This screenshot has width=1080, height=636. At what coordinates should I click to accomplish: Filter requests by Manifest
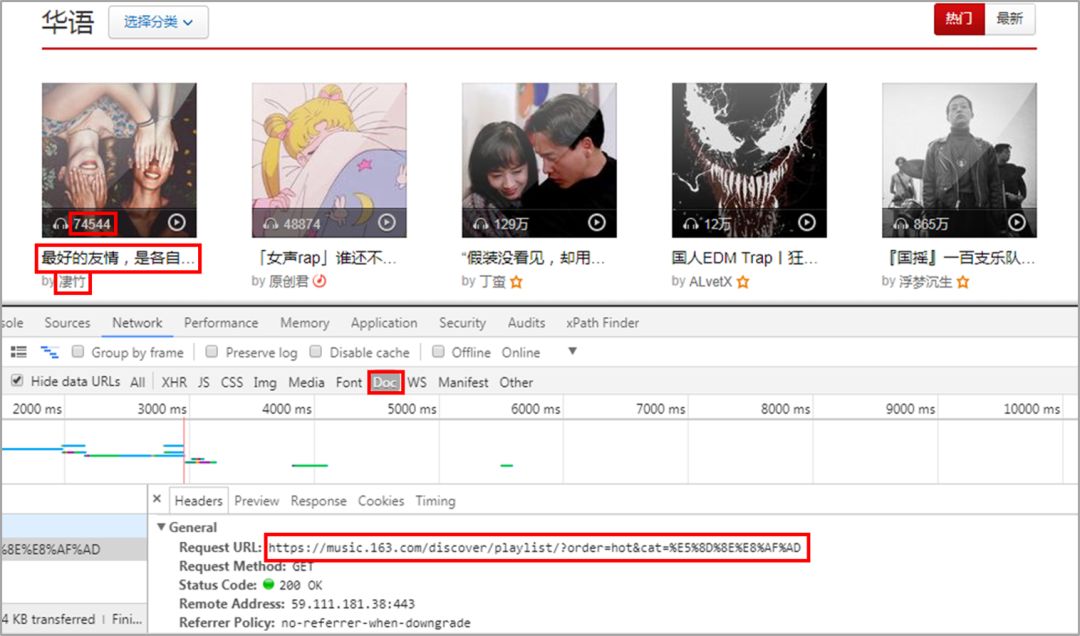pos(463,382)
